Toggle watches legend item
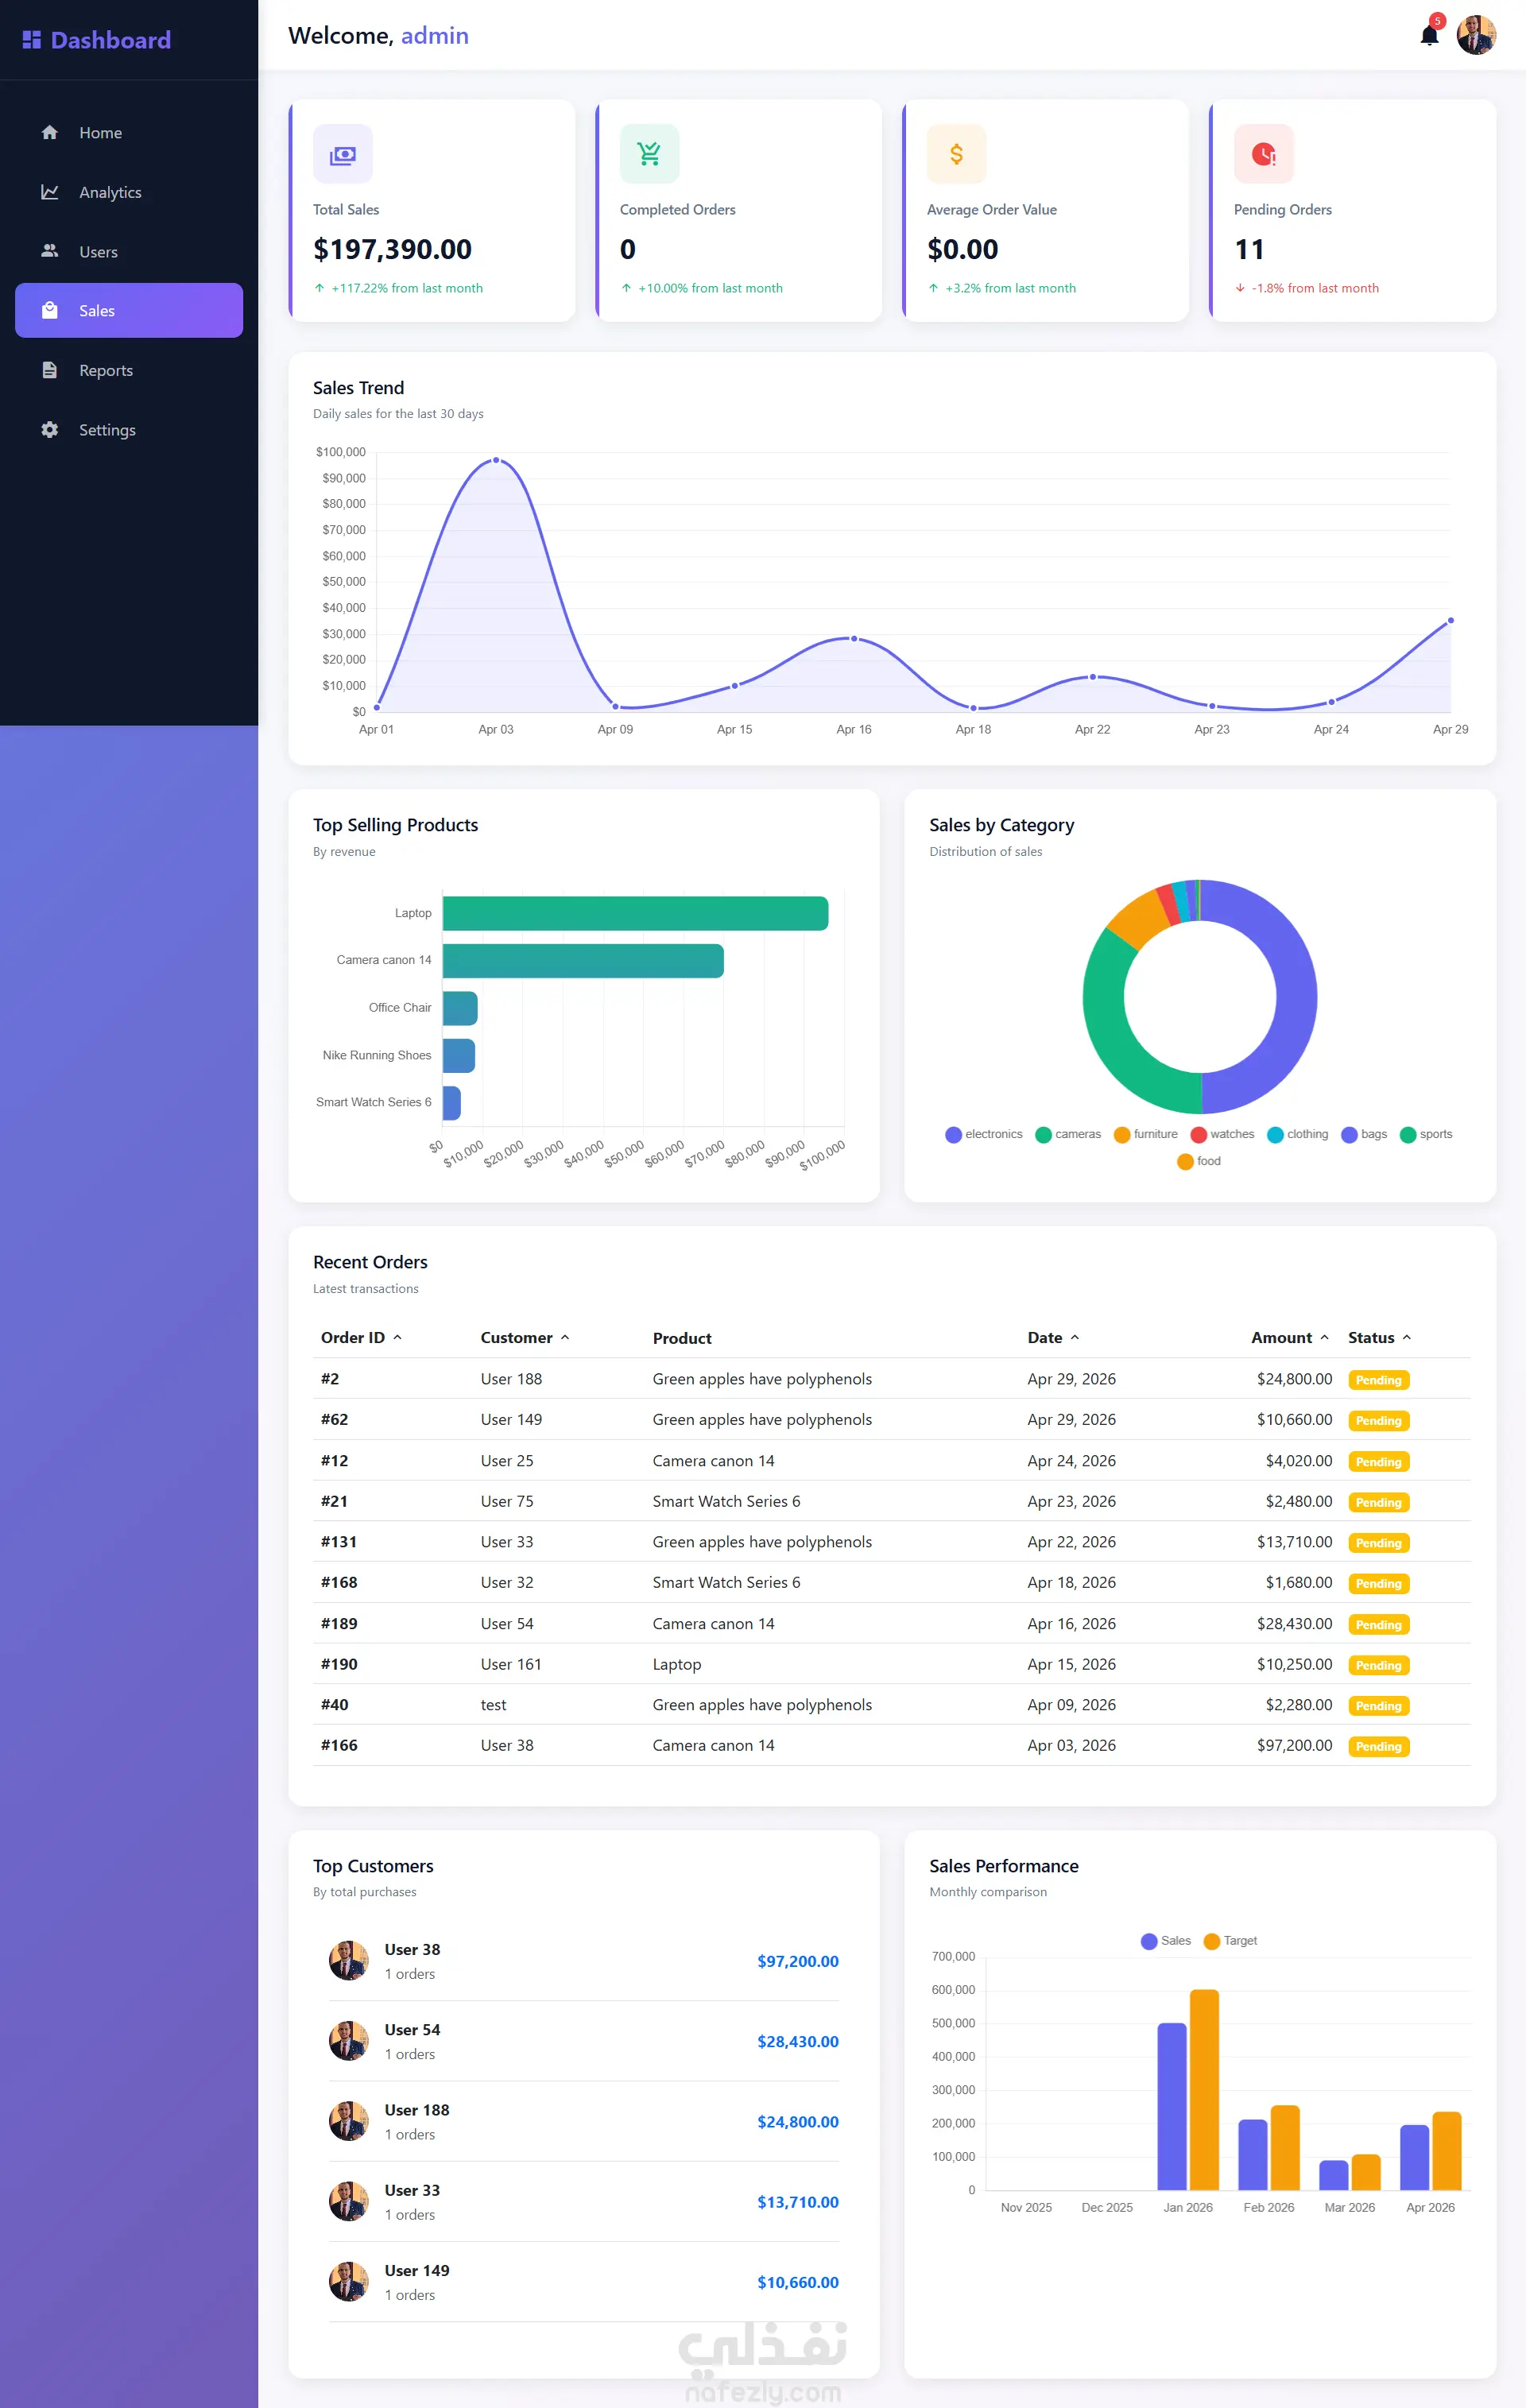Viewport: 1526px width, 2408px height. tap(1222, 1134)
